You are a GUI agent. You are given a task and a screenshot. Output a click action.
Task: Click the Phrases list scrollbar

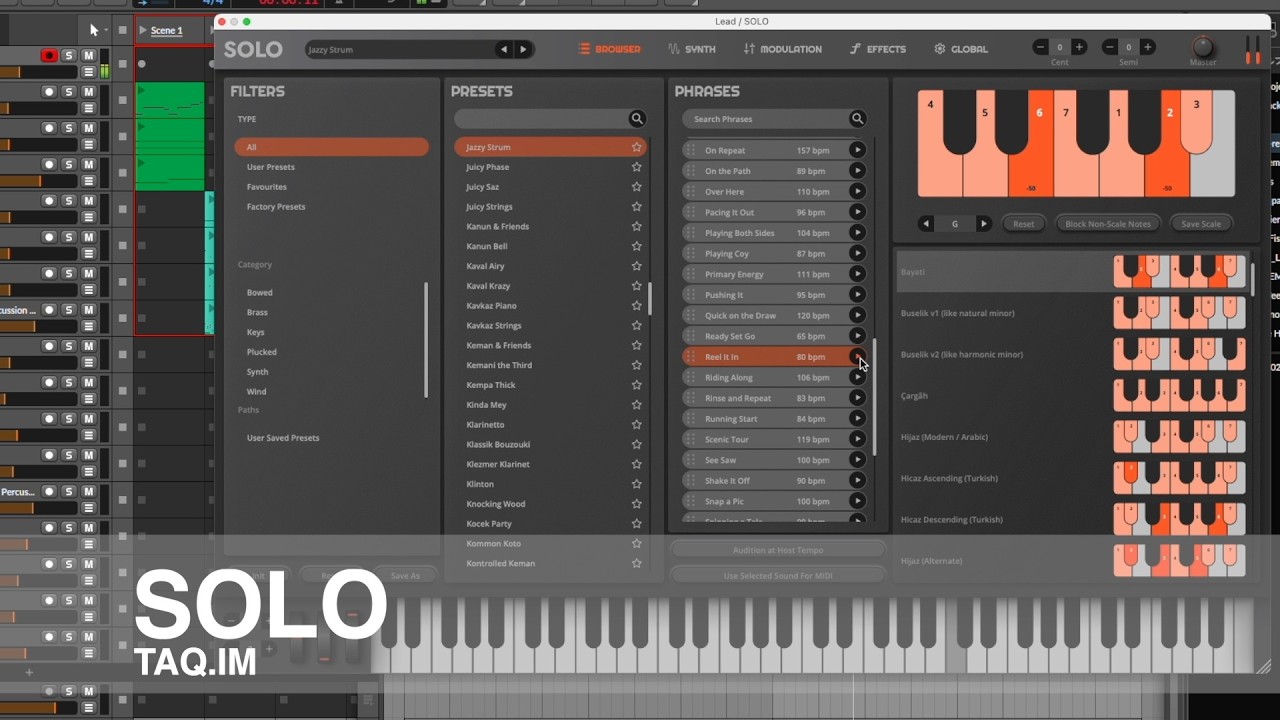(x=874, y=397)
